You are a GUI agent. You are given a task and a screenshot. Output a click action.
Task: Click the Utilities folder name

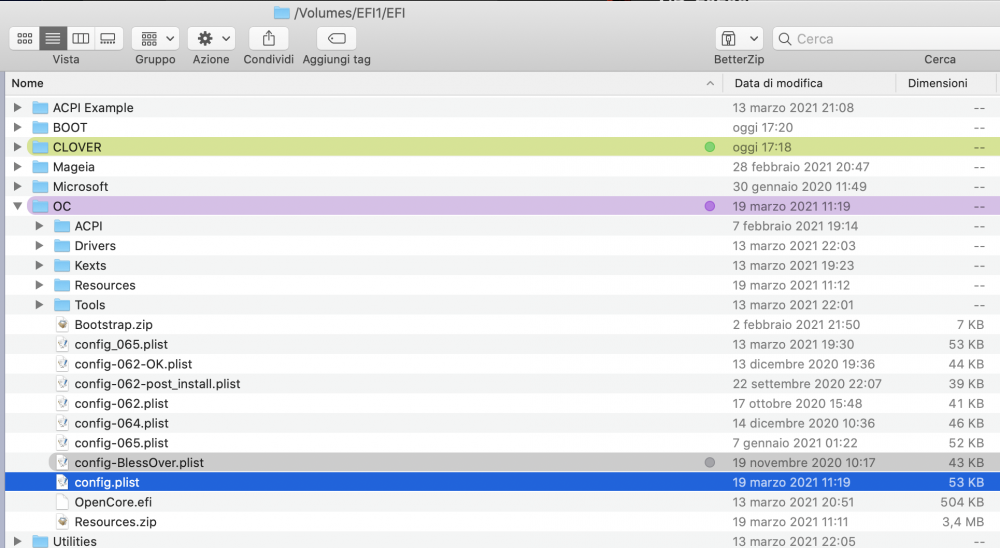coord(75,542)
